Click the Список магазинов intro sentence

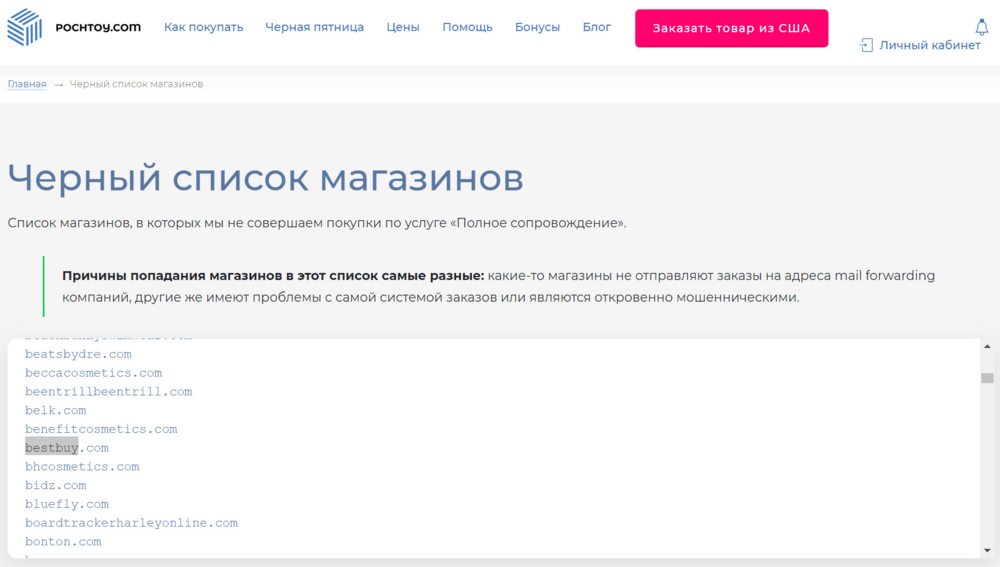coord(317,223)
